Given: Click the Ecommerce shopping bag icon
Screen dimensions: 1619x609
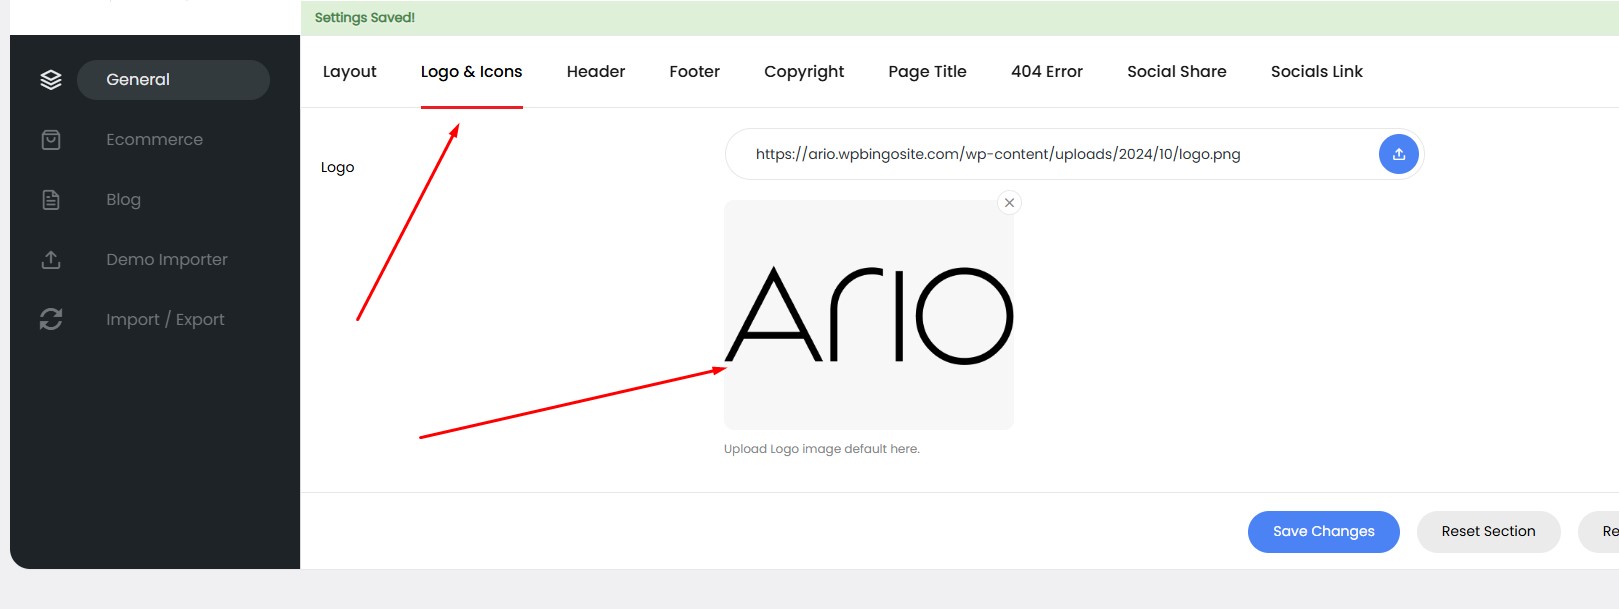Looking at the screenshot, I should tap(51, 140).
